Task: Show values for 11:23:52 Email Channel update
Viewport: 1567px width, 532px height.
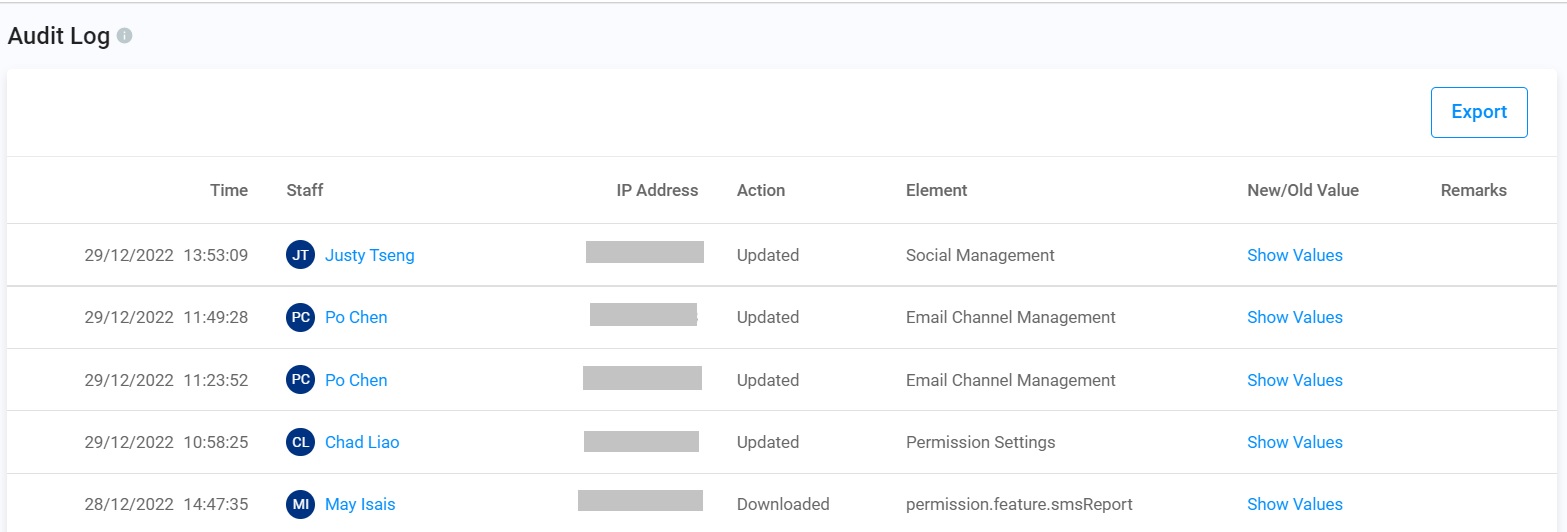Action: (1294, 380)
